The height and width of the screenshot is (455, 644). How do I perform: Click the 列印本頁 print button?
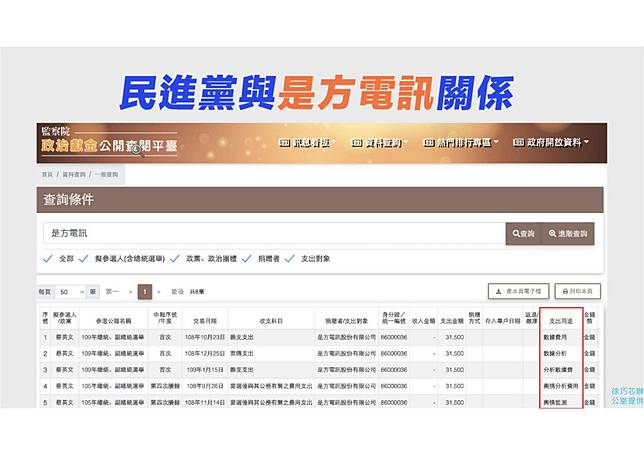pyautogui.click(x=577, y=291)
